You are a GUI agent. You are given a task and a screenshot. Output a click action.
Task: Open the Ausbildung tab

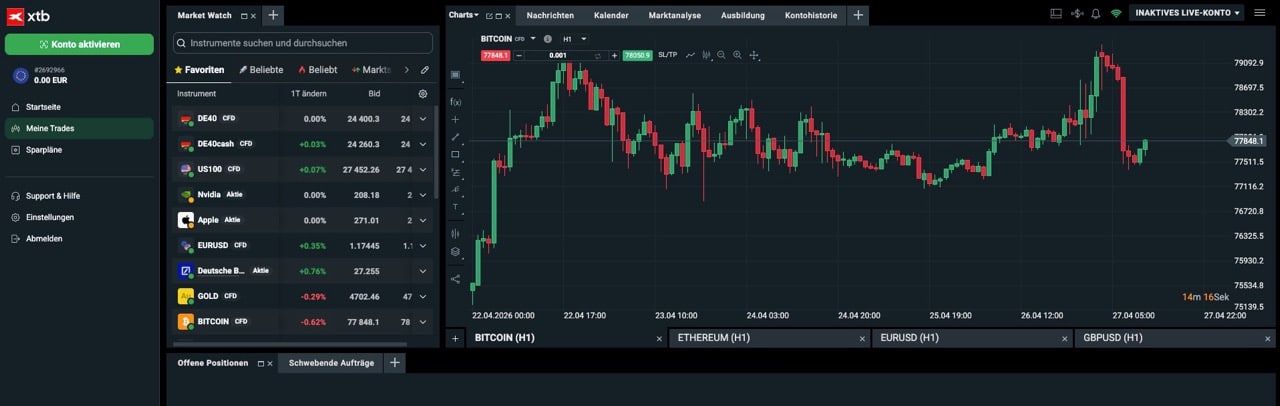tap(743, 15)
